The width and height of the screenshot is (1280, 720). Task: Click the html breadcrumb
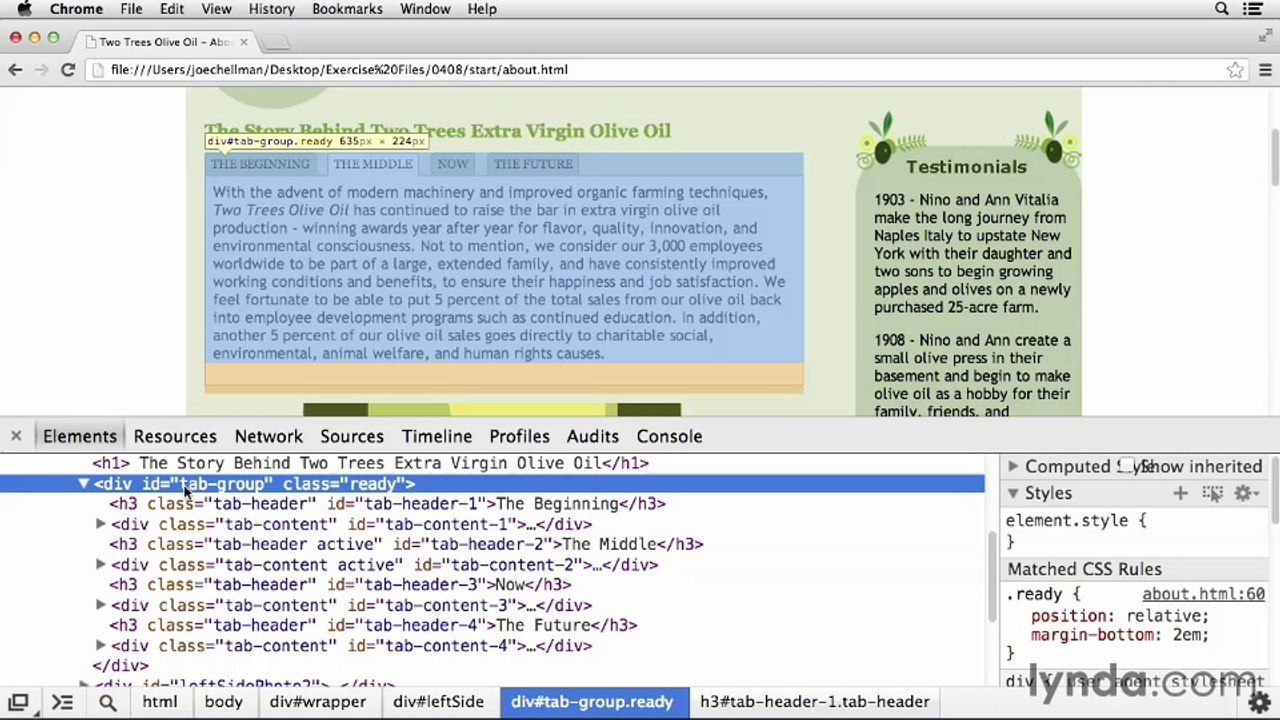click(159, 702)
